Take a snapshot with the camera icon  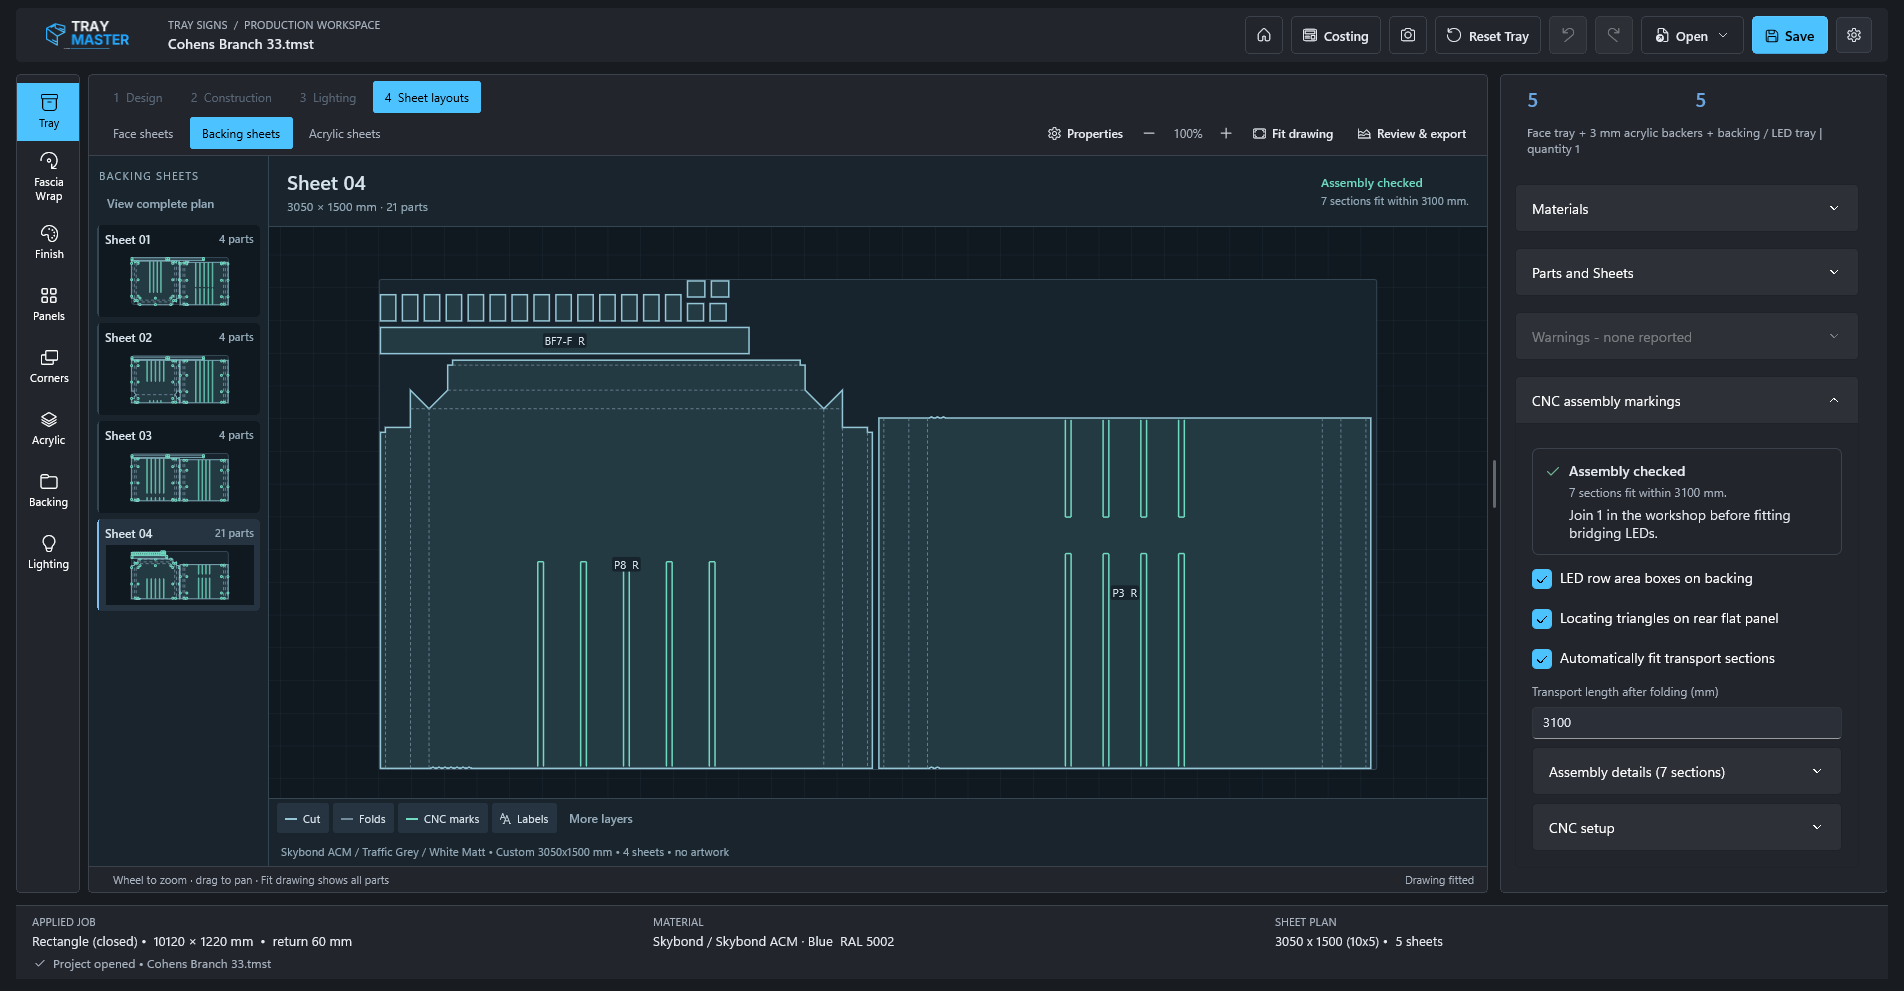click(x=1408, y=35)
